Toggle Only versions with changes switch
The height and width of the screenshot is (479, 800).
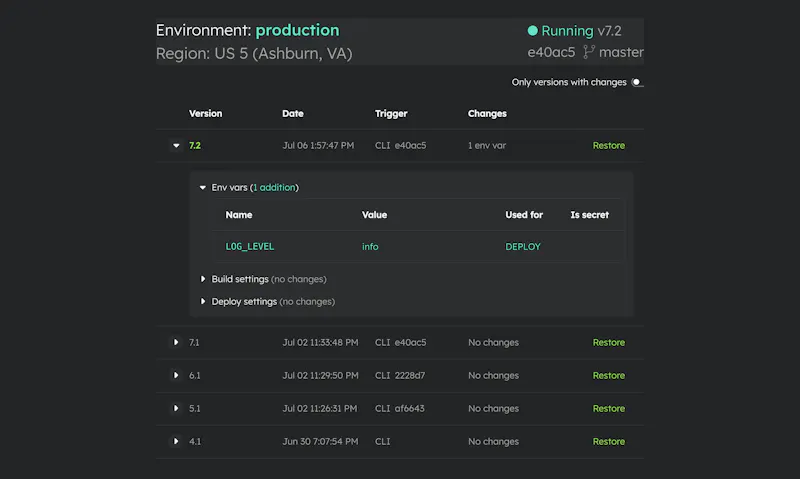(637, 82)
